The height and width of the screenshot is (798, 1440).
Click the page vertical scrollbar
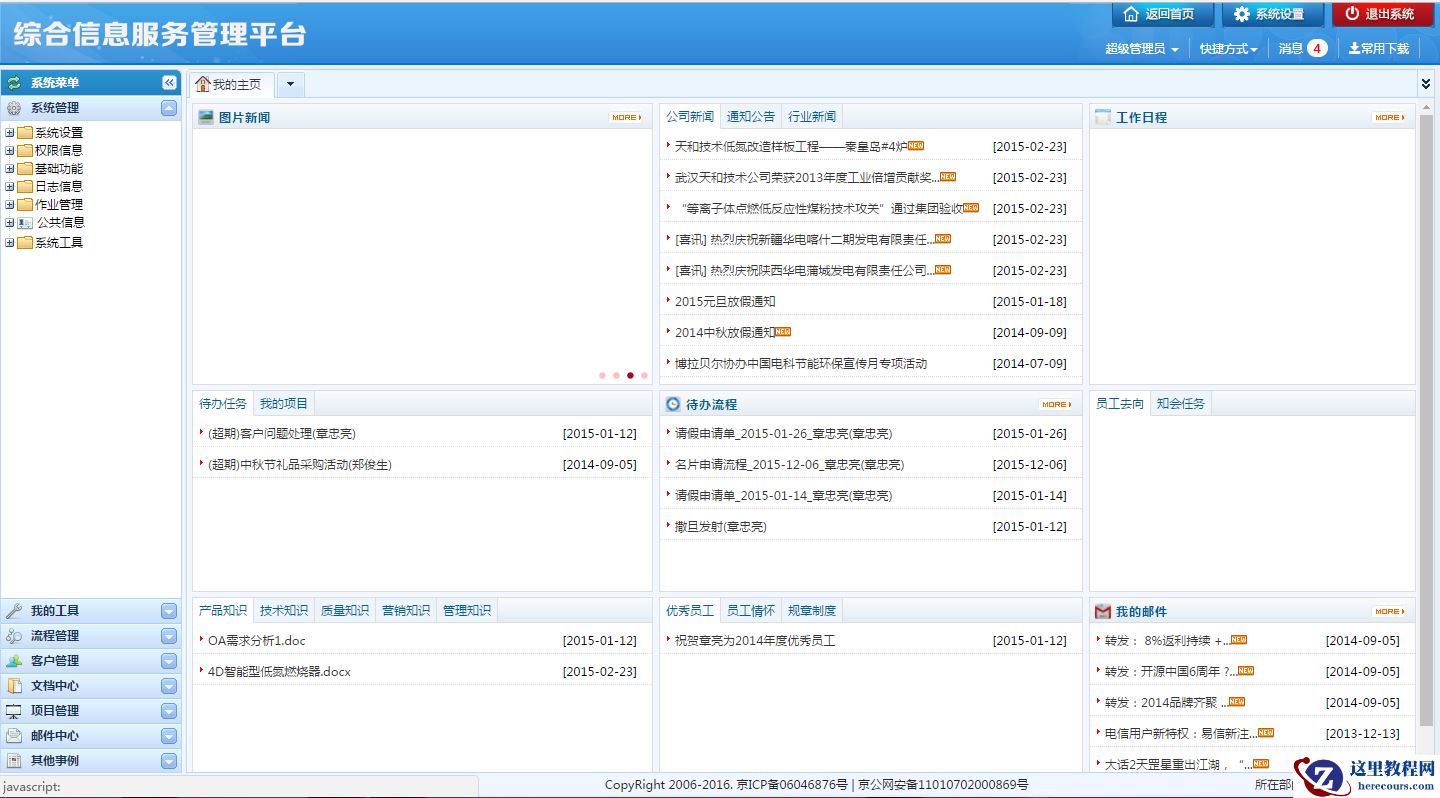[x=1426, y=400]
